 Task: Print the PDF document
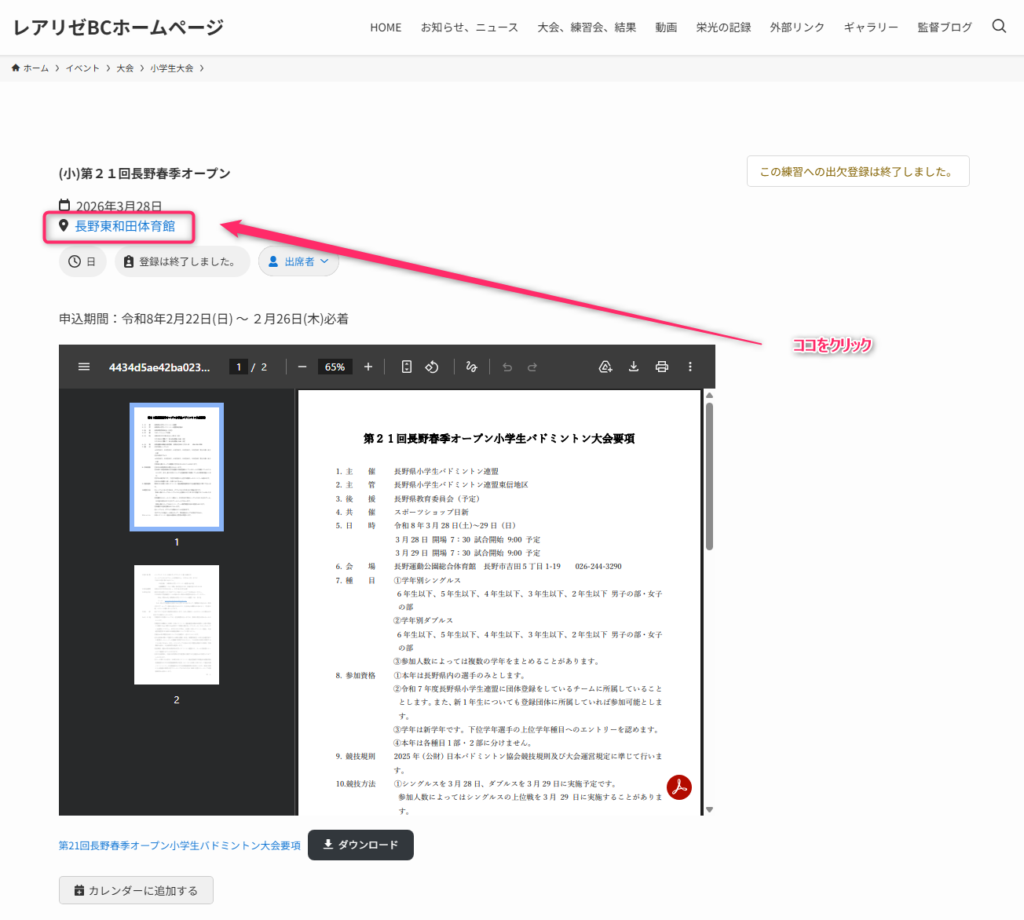click(661, 367)
